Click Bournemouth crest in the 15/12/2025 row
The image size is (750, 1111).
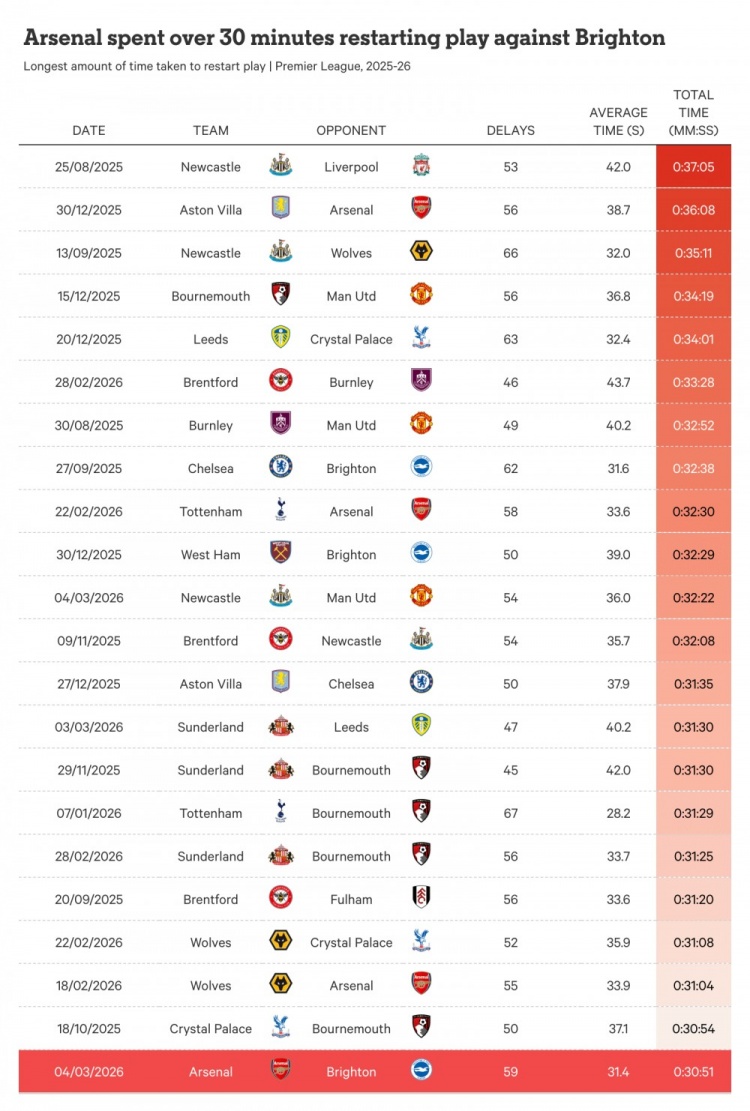(281, 295)
